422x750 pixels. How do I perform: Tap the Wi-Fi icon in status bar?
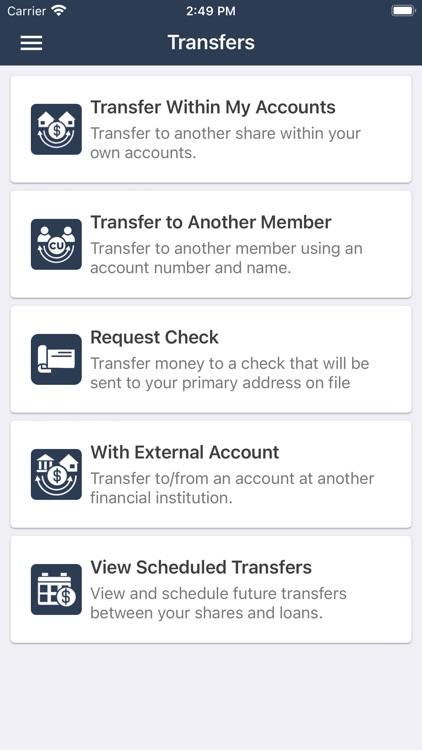(x=59, y=11)
